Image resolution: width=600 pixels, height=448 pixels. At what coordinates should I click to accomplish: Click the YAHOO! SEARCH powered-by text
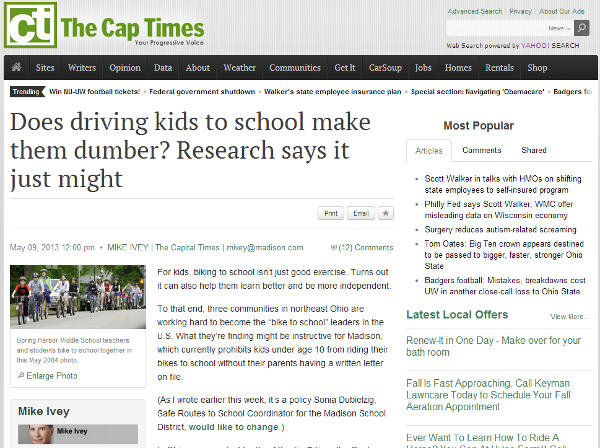pos(550,46)
